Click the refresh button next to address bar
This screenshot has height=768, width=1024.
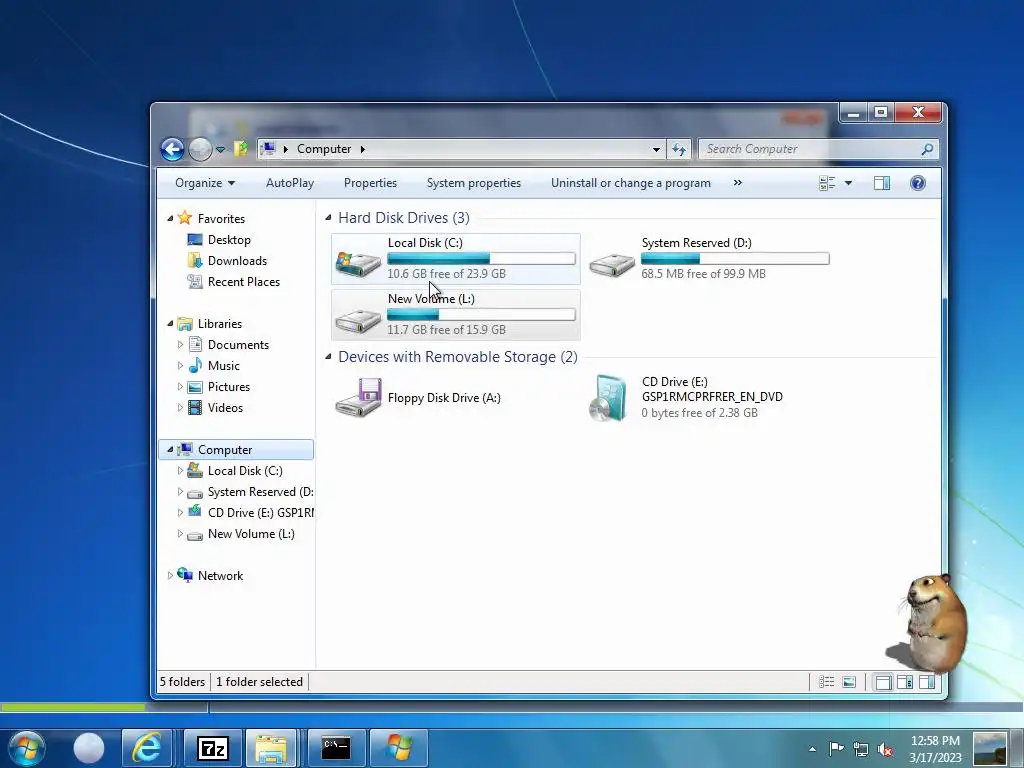pos(679,150)
